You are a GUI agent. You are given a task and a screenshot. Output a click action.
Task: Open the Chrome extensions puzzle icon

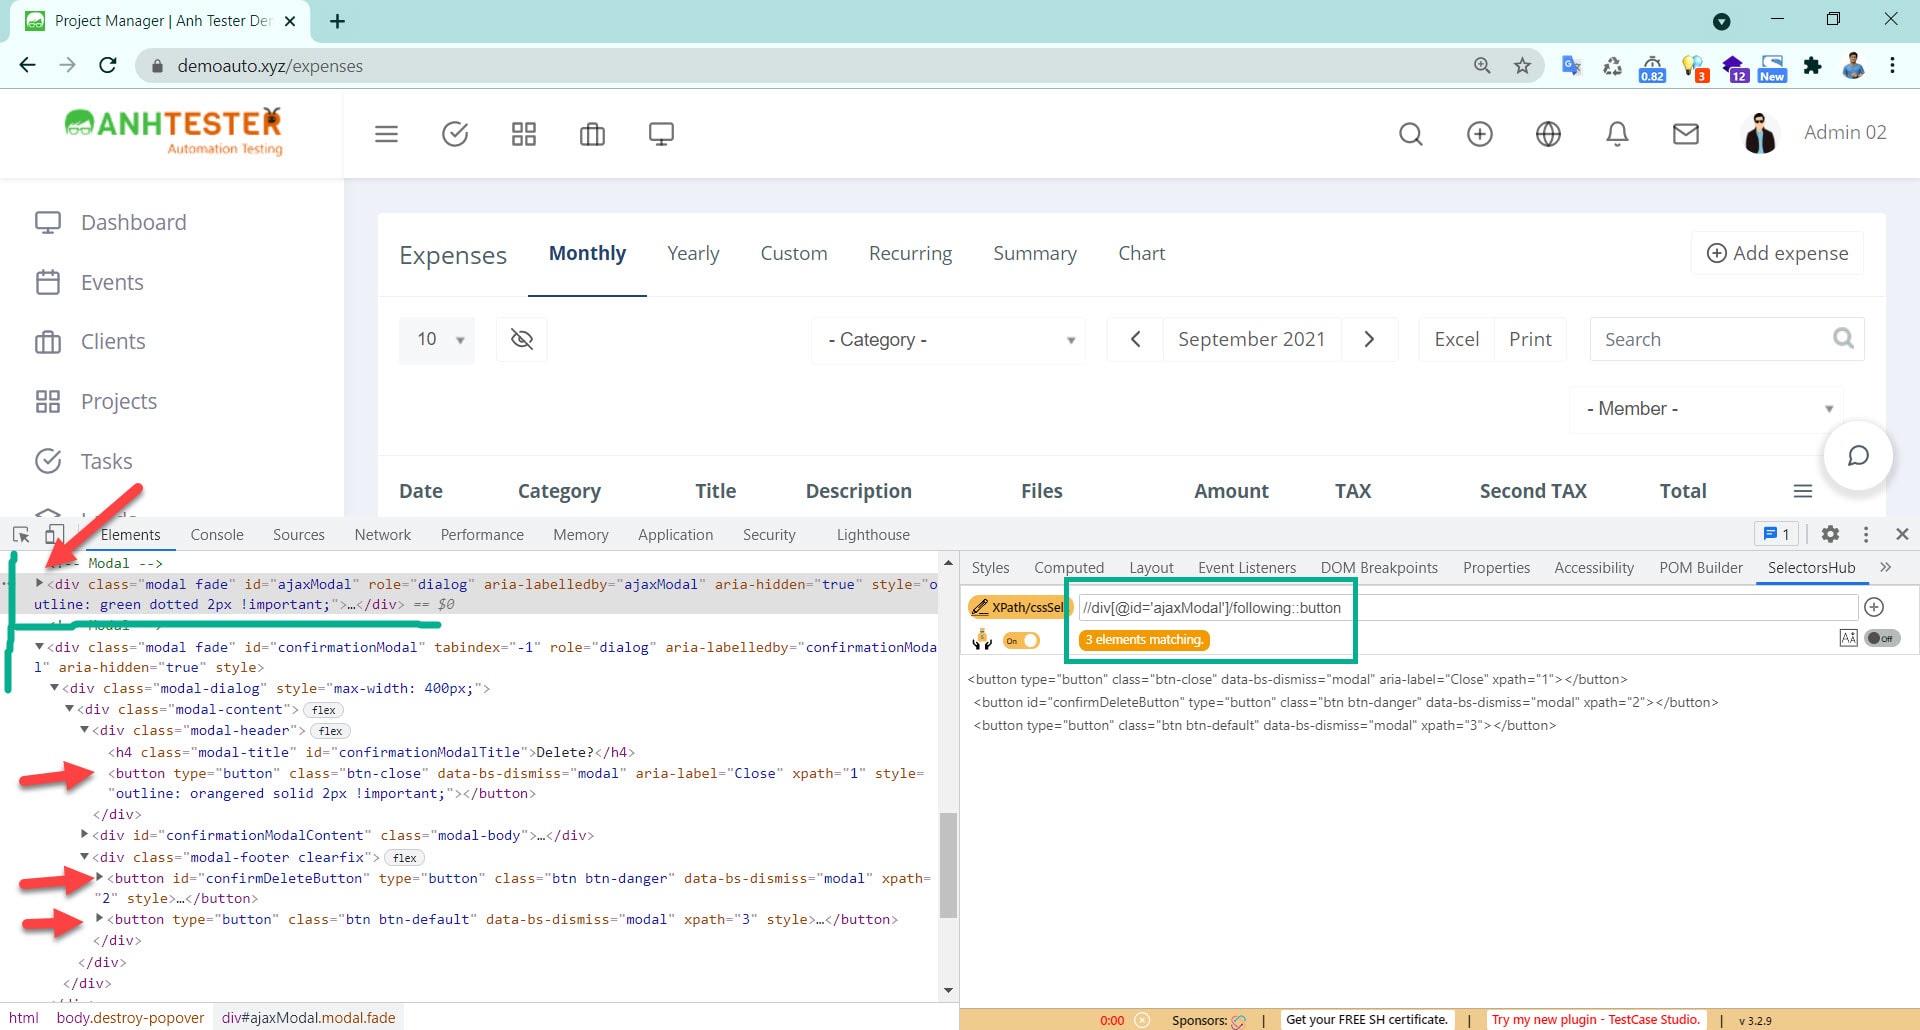1812,66
